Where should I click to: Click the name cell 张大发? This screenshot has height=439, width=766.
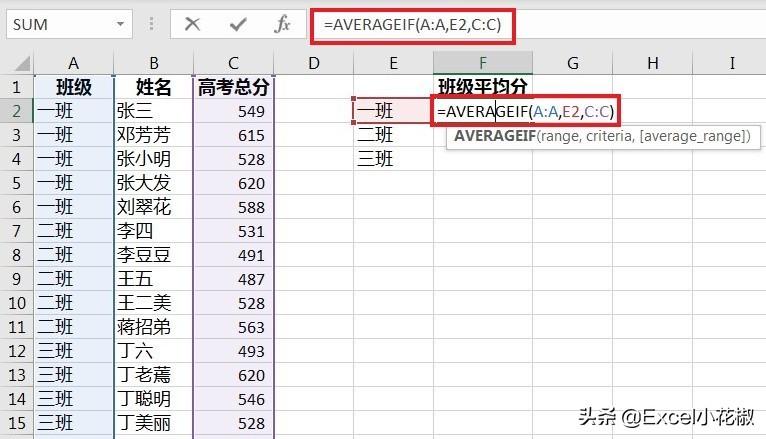click(153, 183)
